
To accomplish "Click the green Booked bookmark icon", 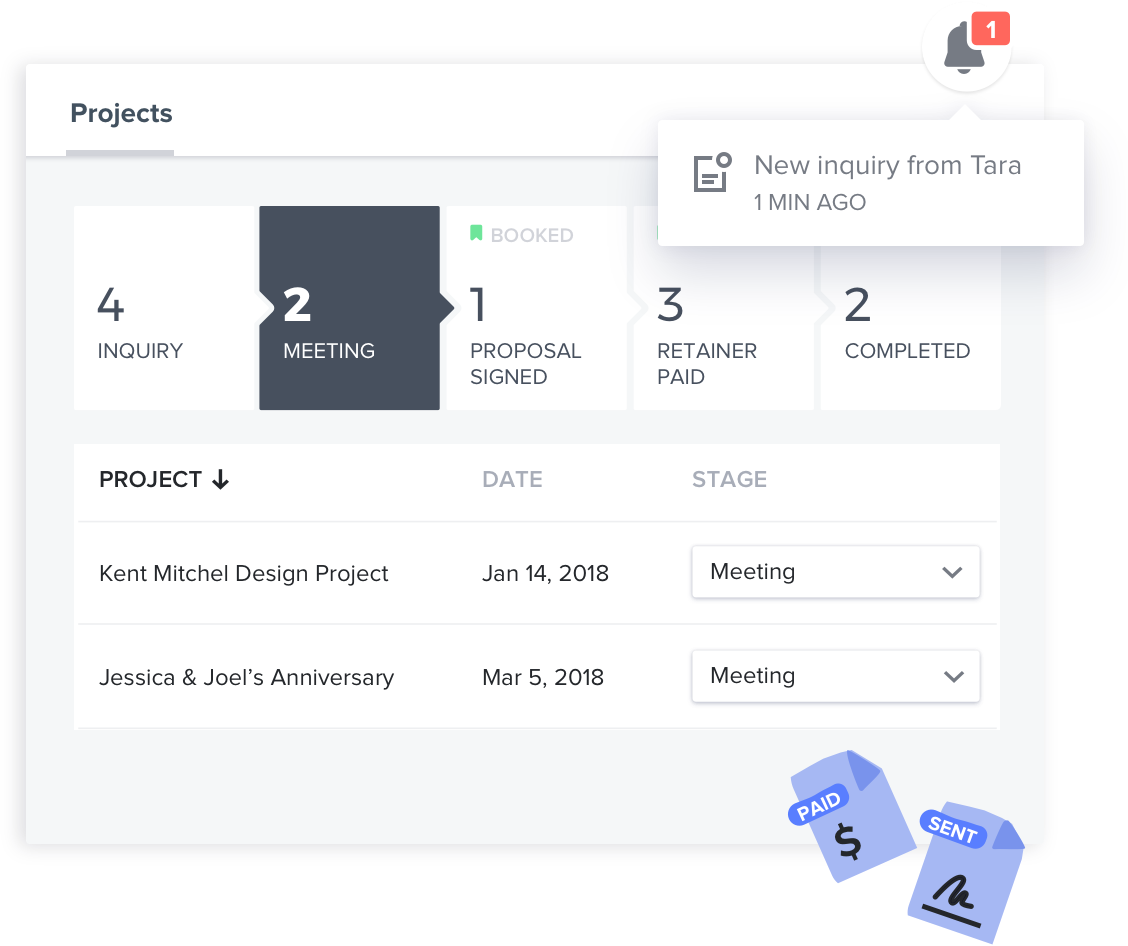I will pyautogui.click(x=476, y=233).
